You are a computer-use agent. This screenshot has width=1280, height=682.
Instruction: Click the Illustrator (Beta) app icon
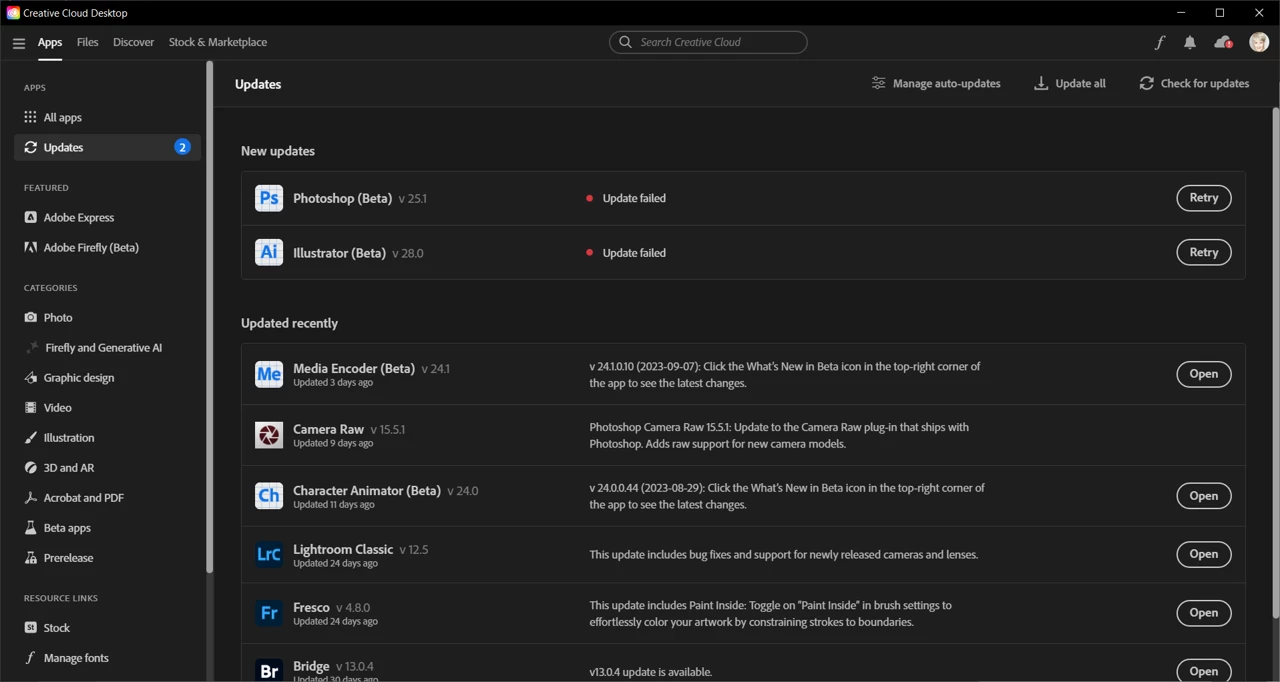tap(269, 252)
